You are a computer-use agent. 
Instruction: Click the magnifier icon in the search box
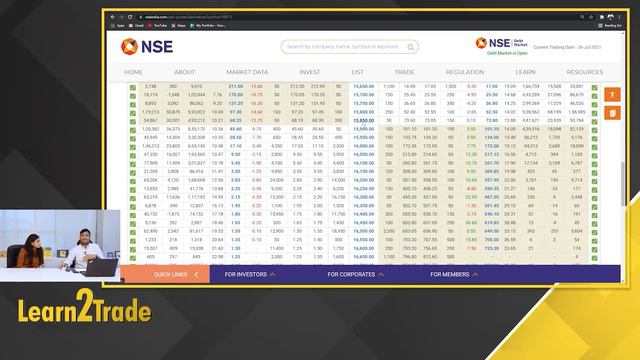(x=411, y=47)
